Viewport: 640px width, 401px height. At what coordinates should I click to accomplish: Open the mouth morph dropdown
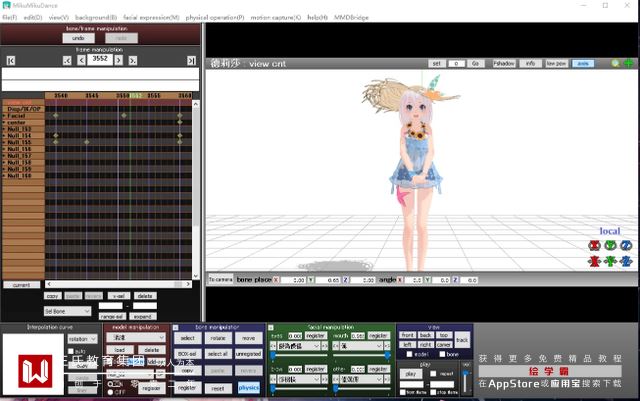[362, 346]
